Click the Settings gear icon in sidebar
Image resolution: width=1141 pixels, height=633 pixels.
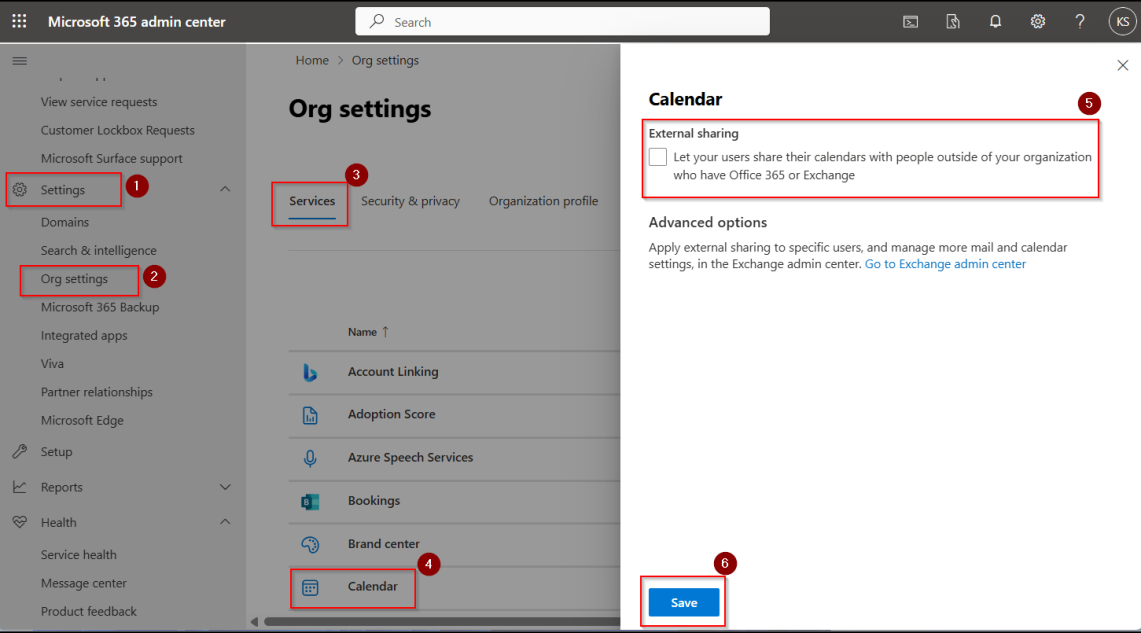(20, 190)
